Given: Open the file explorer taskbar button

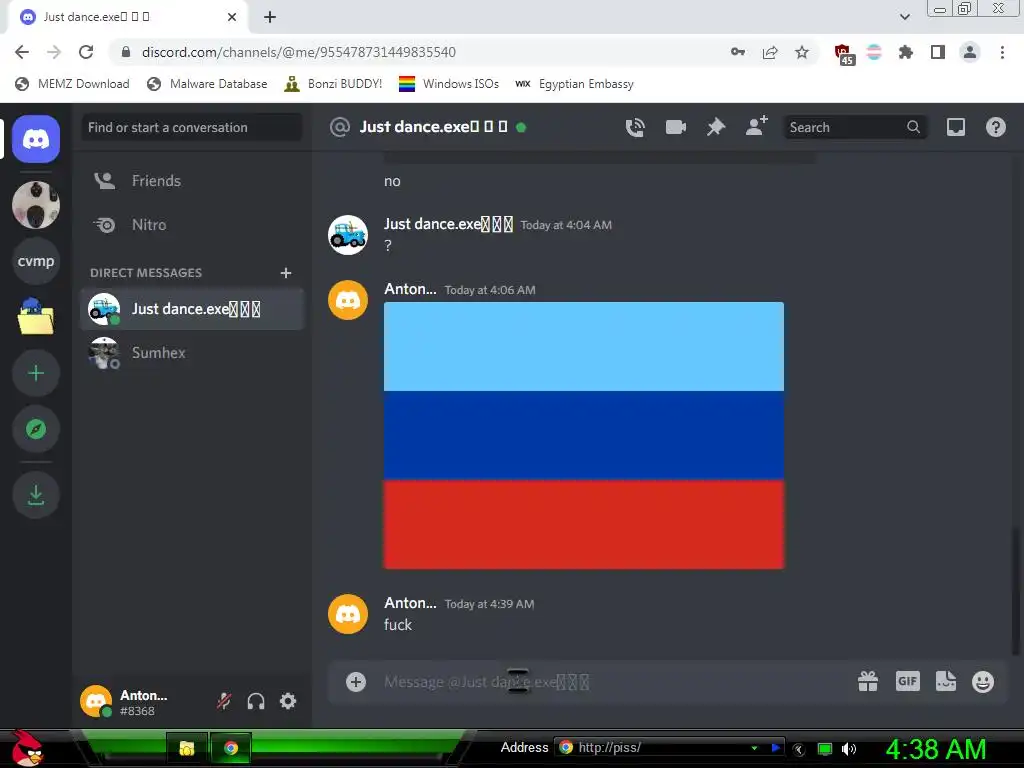Looking at the screenshot, I should click(x=187, y=748).
